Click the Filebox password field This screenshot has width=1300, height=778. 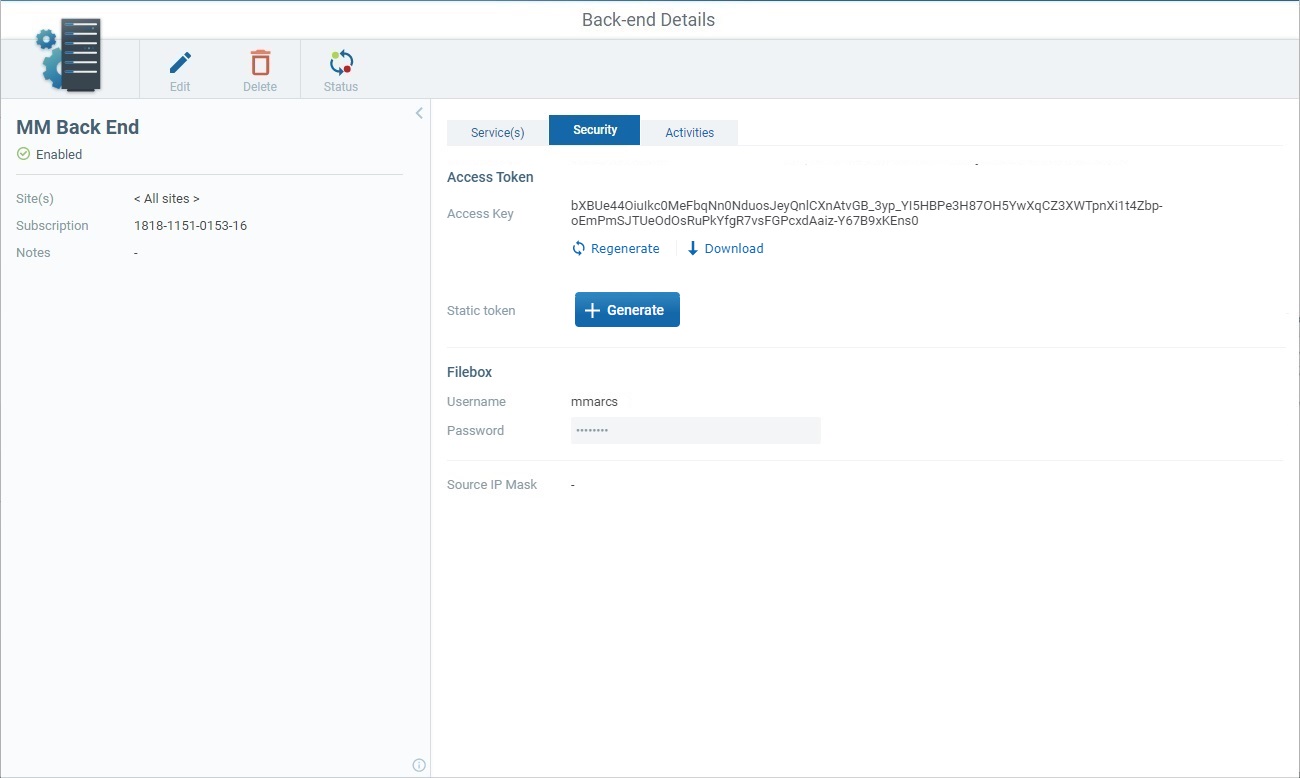pyautogui.click(x=695, y=430)
